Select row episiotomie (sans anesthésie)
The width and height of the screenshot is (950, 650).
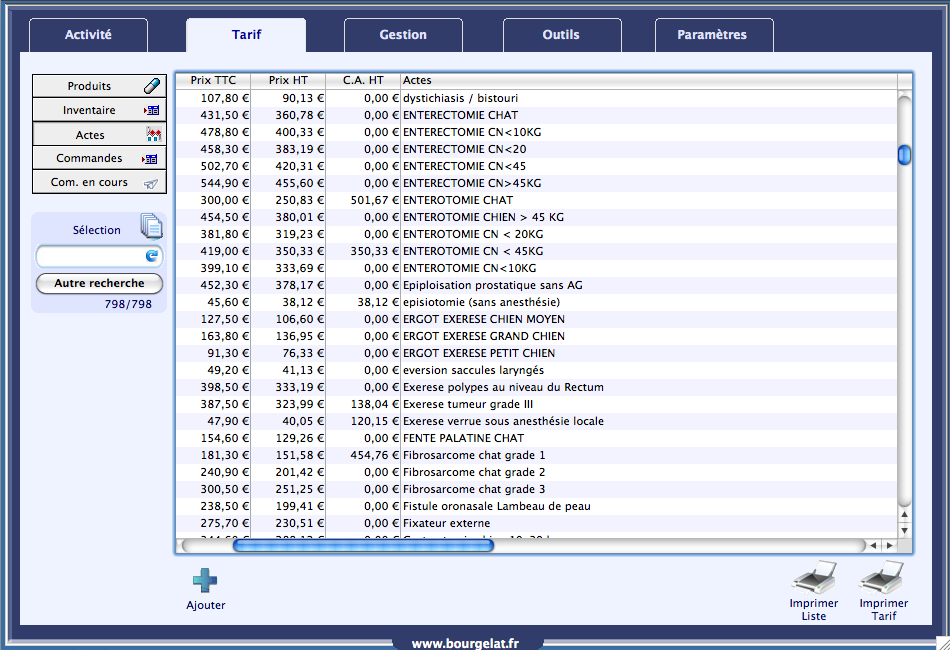tap(536, 302)
